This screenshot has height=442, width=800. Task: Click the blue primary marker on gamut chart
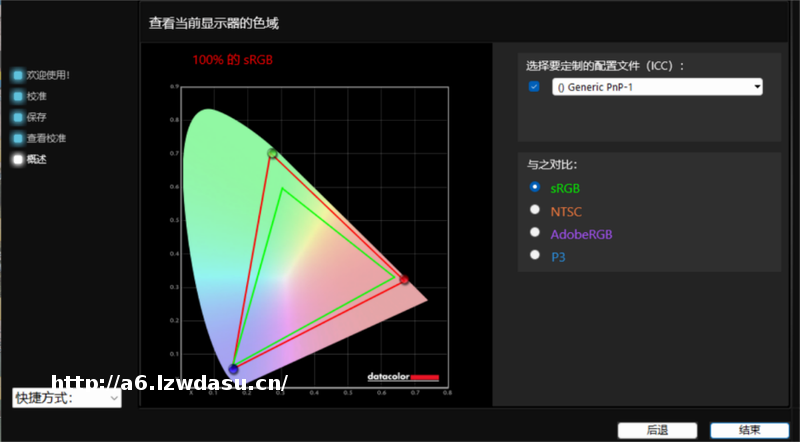pos(234,369)
